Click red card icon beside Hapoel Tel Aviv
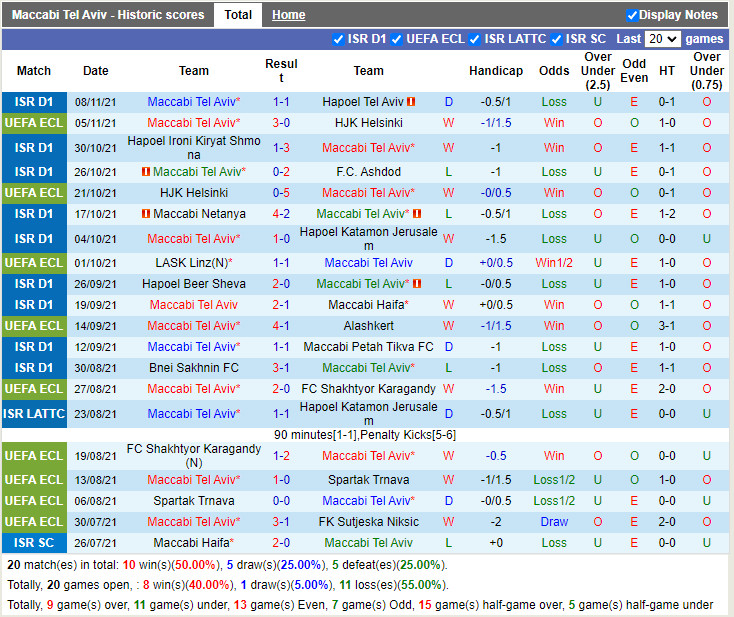734x617 pixels. coord(411,102)
